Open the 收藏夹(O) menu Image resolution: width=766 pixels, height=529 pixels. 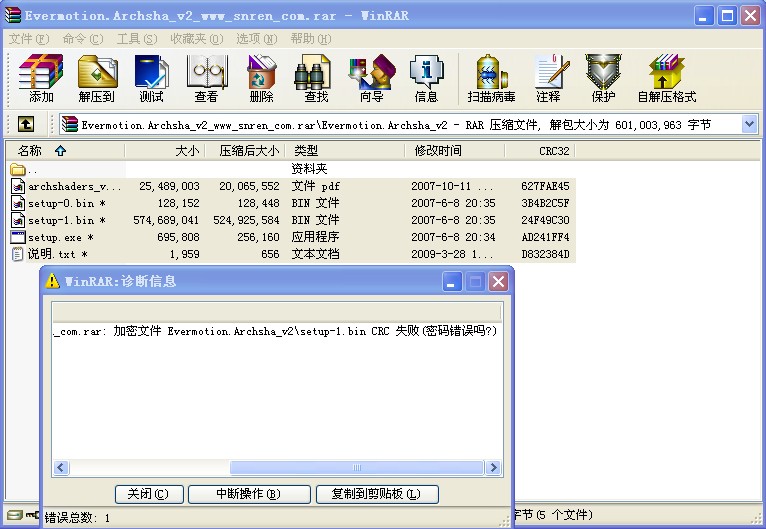point(196,39)
